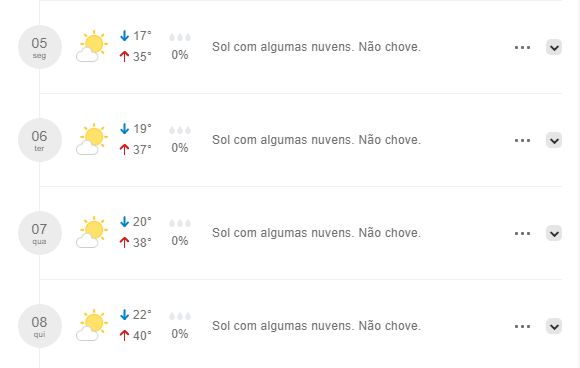Image resolution: width=580 pixels, height=368 pixels.
Task: Click the sun-and-cloud weather icon for day 05
Action: coord(92,46)
